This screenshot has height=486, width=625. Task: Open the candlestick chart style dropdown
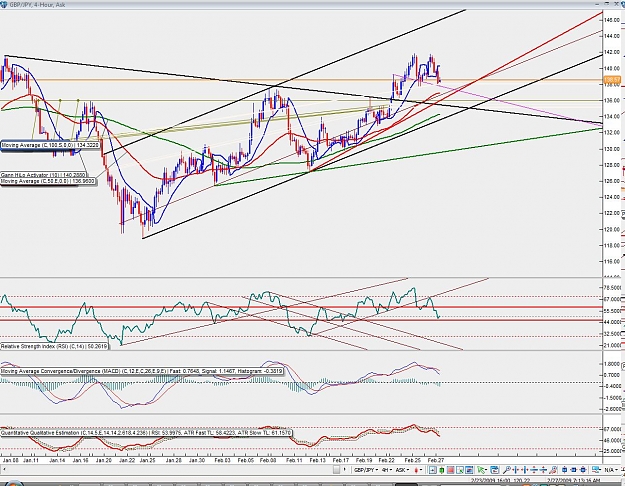coord(418,470)
